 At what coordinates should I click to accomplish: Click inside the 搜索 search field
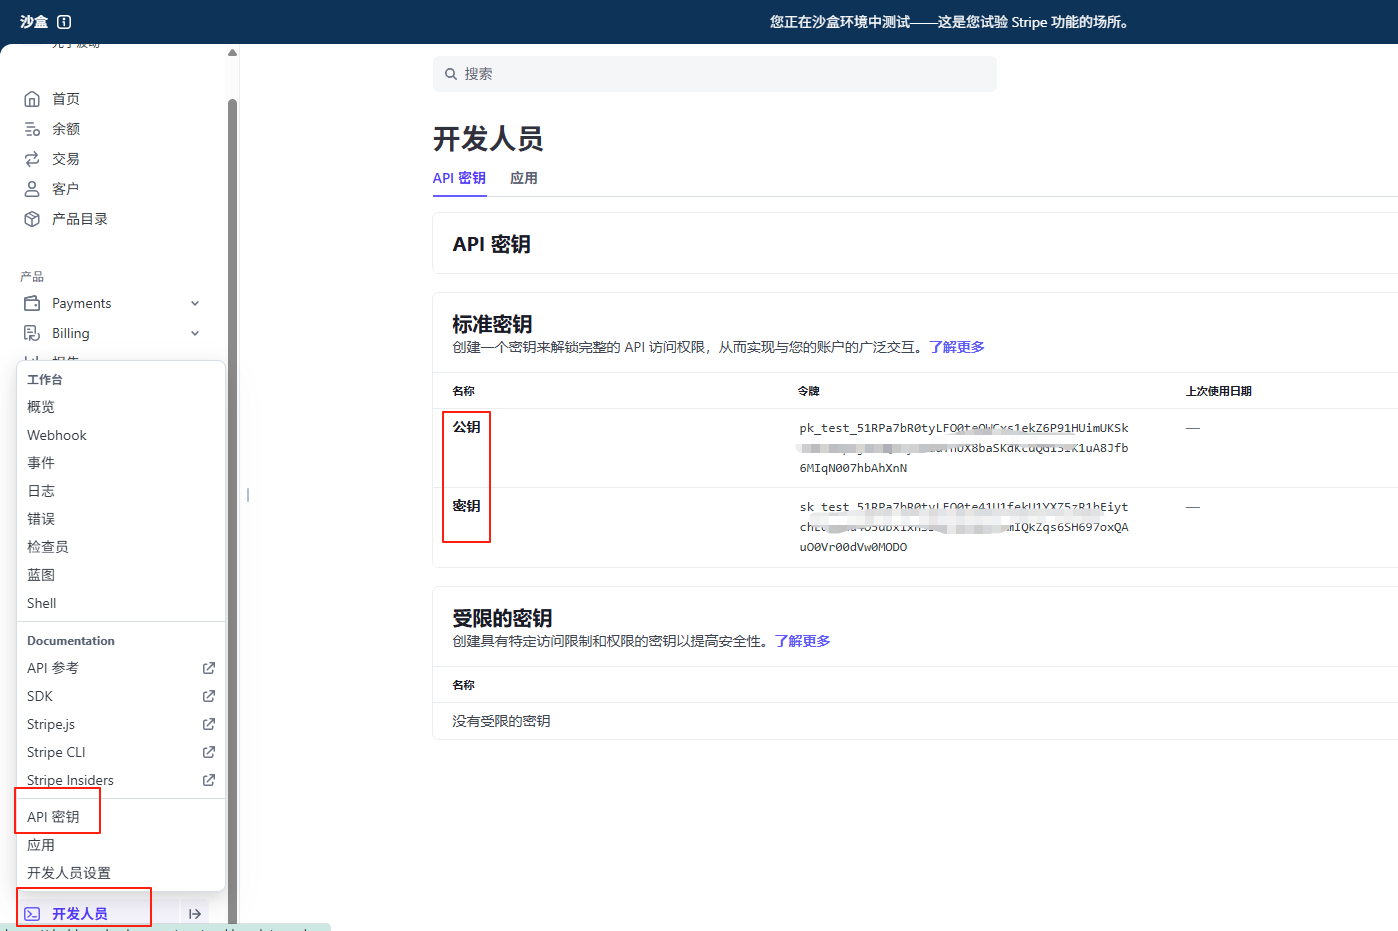(x=714, y=73)
